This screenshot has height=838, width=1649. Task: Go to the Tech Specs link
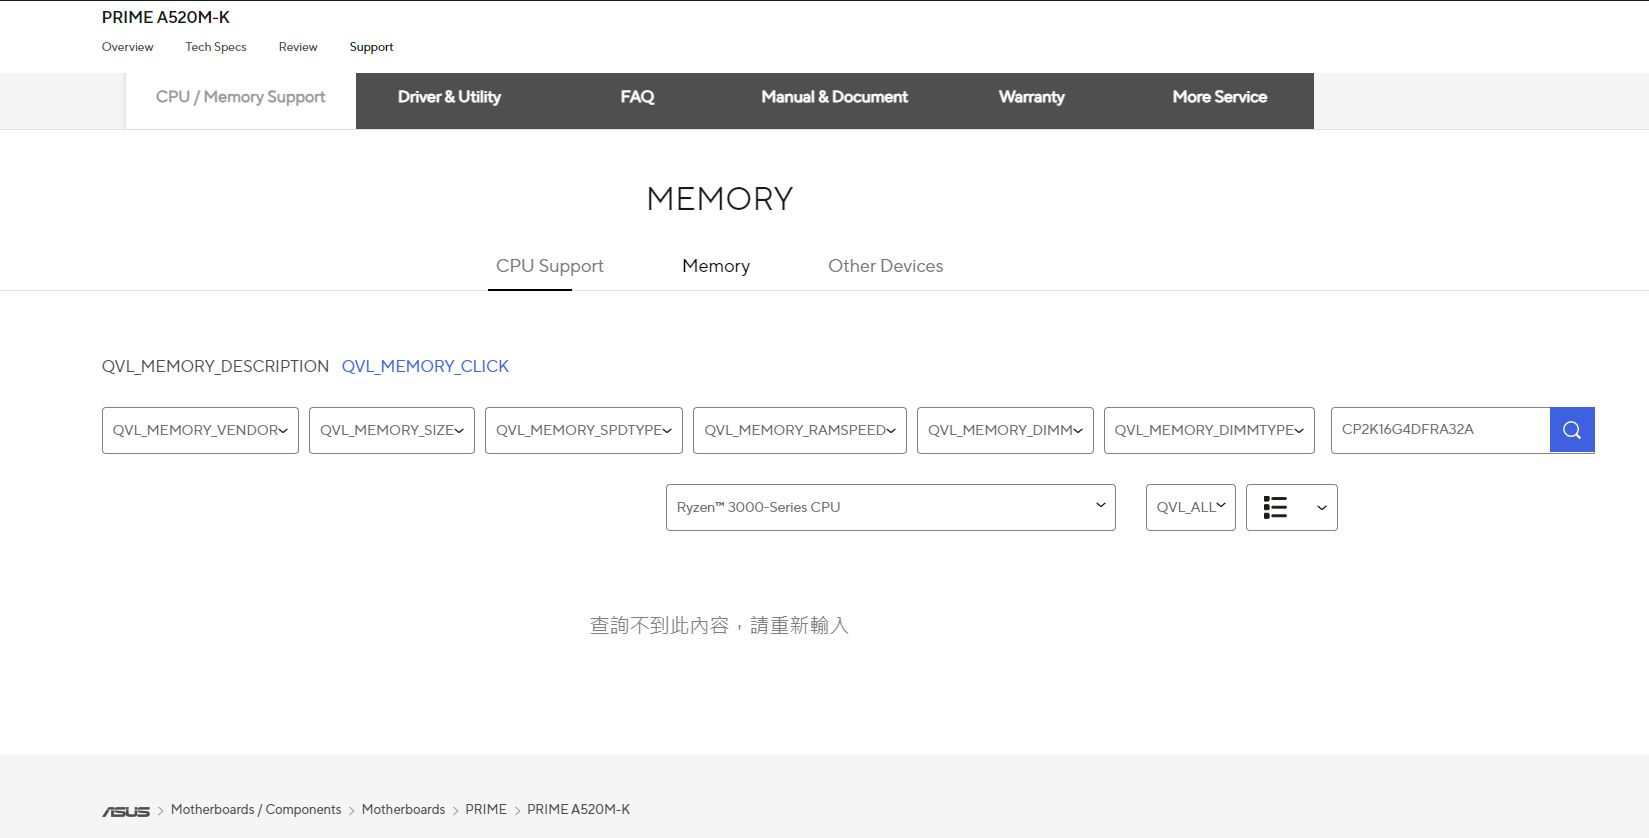coord(216,47)
